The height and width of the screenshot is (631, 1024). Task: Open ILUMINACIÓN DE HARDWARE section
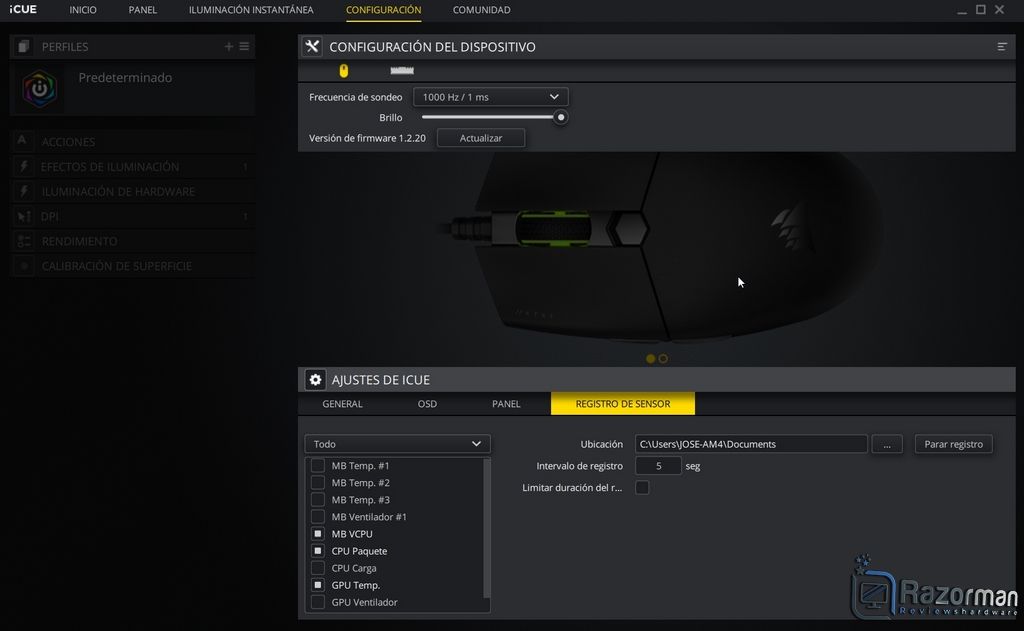(x=132, y=191)
